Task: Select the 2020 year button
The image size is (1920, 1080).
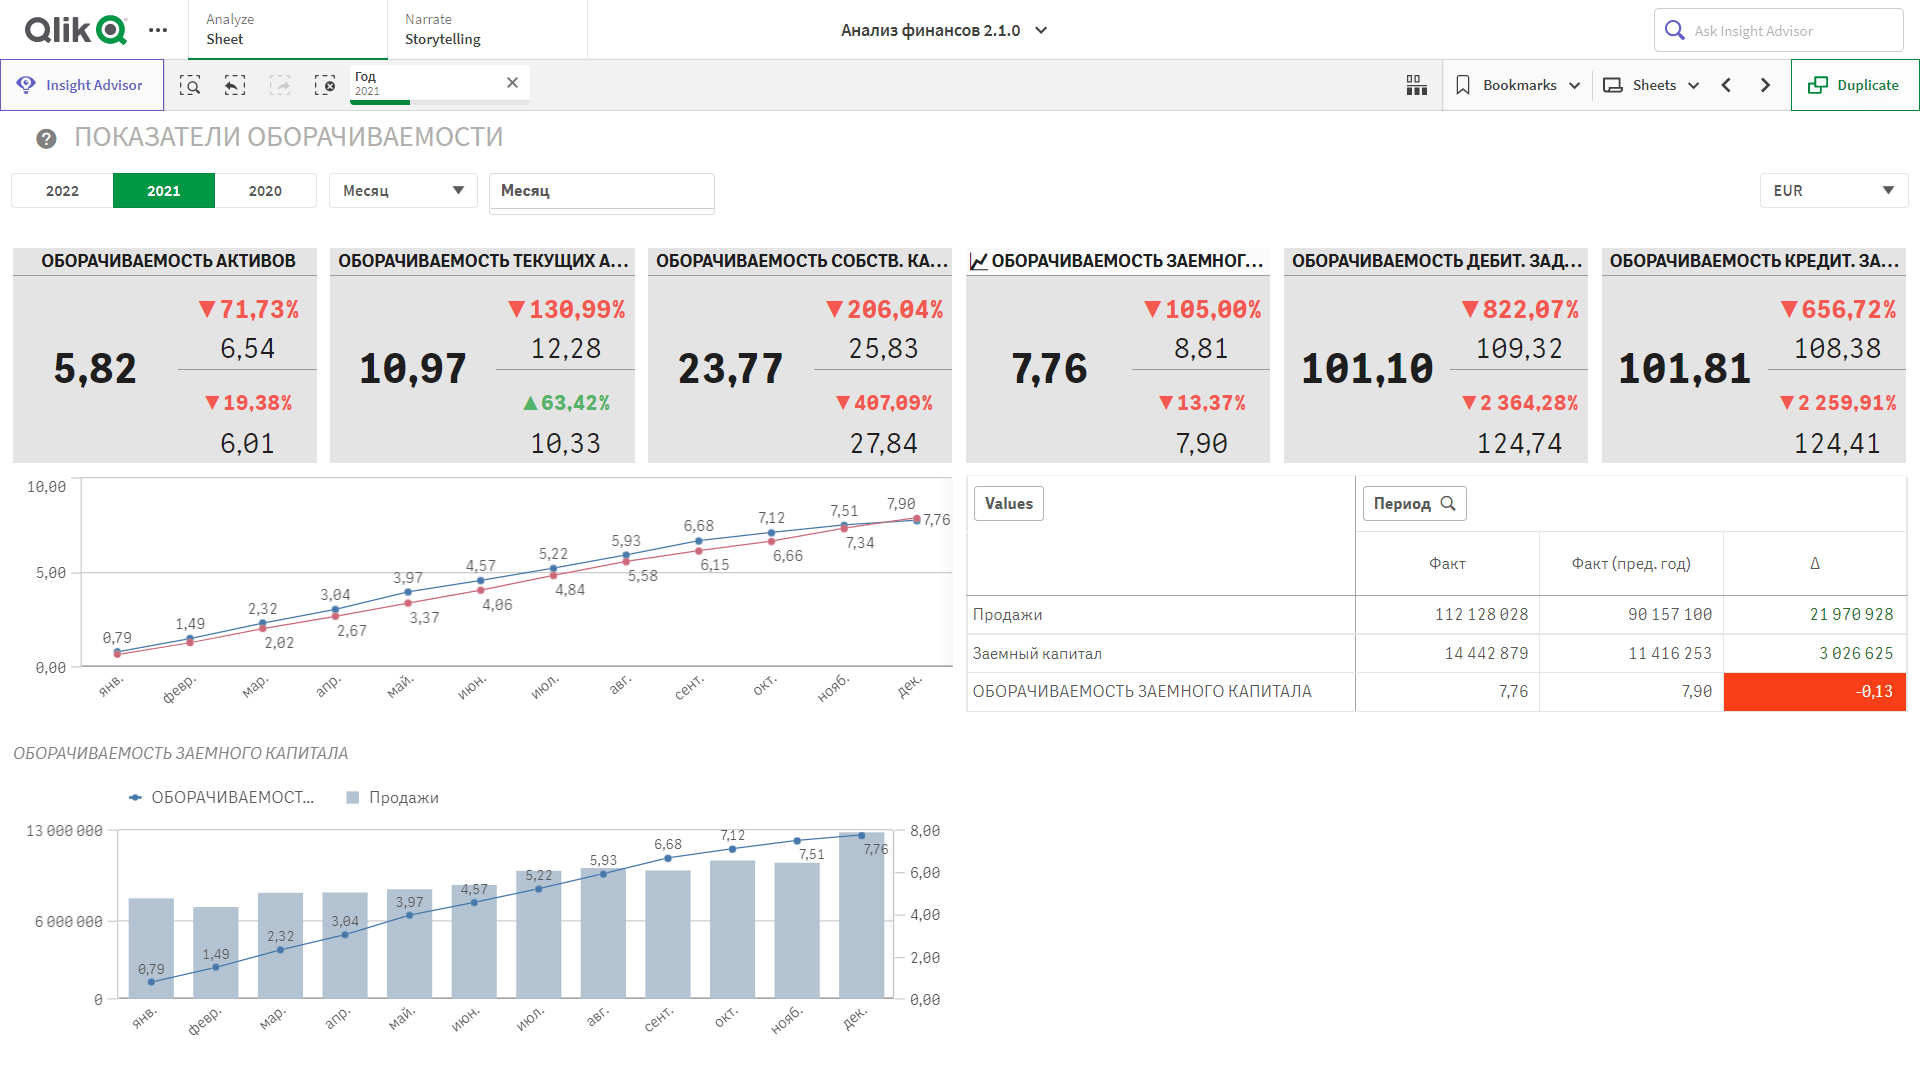Action: pyautogui.click(x=265, y=191)
